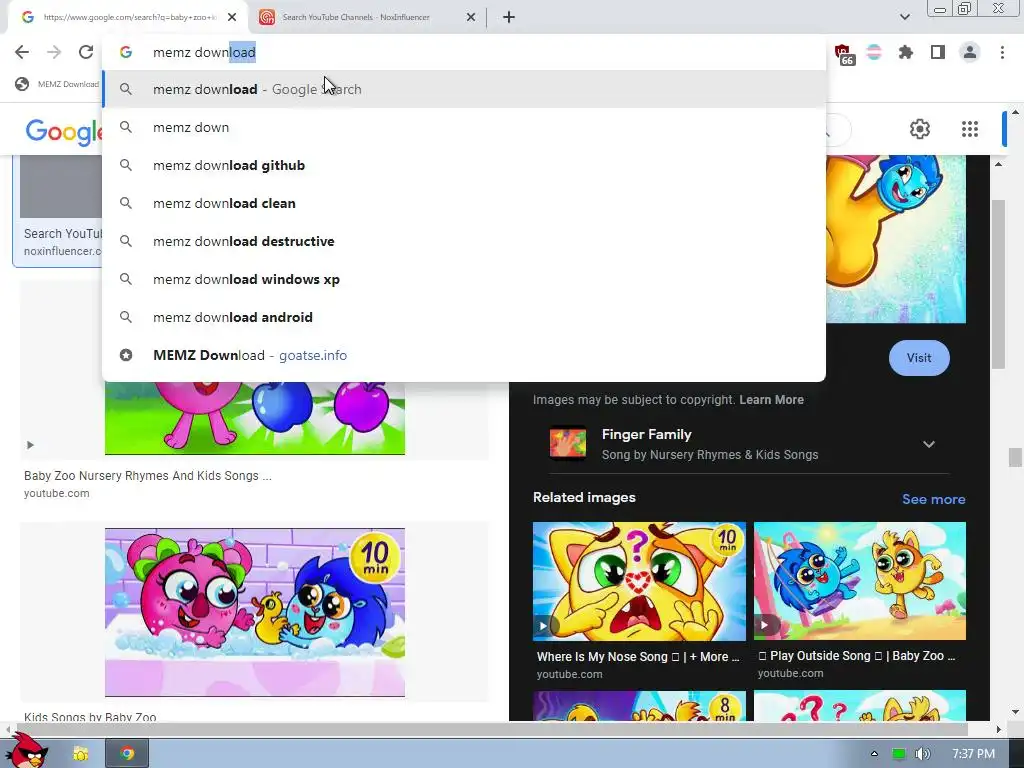This screenshot has height=768, width=1024.
Task: Close the NoxInfluencer tab
Action: (471, 17)
